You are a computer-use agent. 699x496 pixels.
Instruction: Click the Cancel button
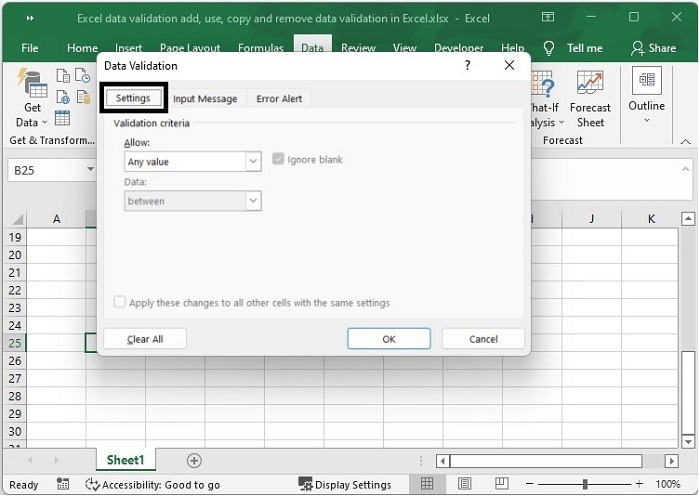[x=483, y=339]
